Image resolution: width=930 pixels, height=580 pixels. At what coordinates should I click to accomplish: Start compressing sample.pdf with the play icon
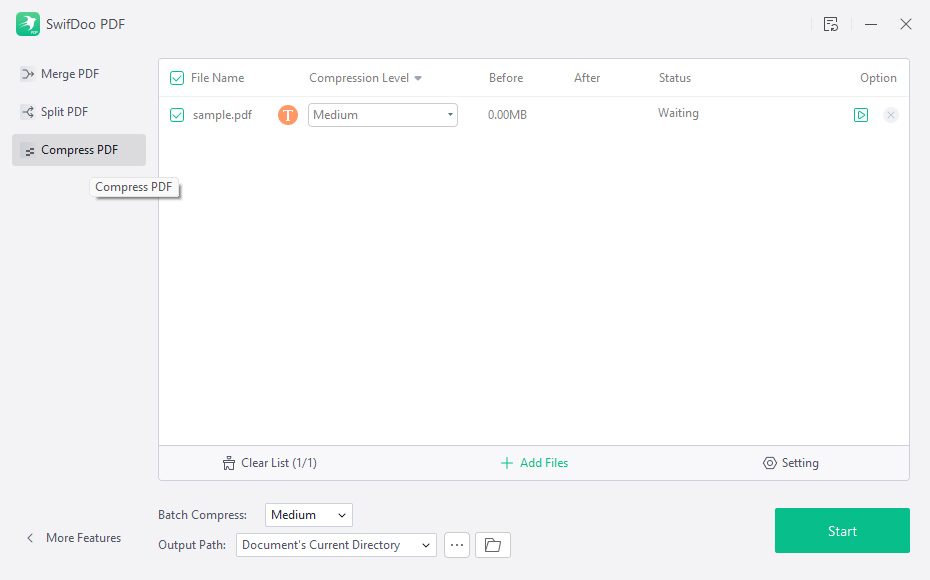861,115
